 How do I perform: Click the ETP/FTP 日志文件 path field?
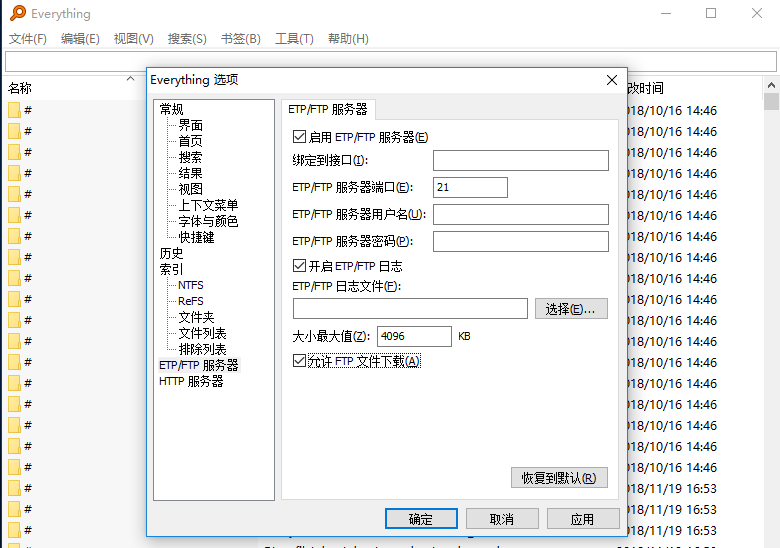410,308
